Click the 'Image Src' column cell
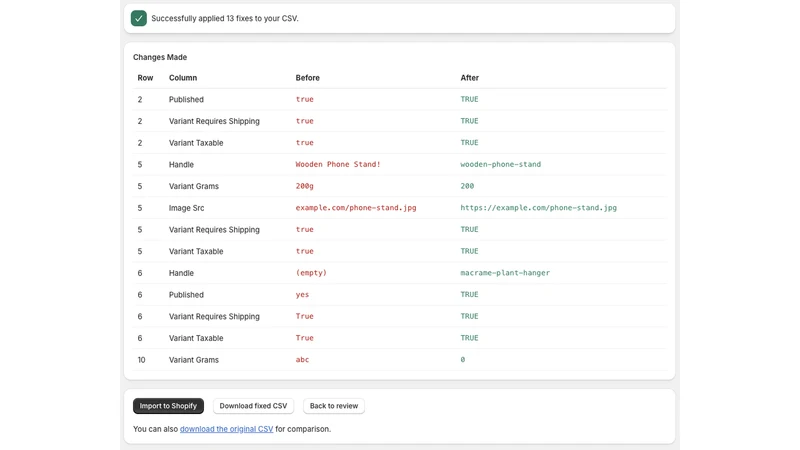Image resolution: width=800 pixels, height=450 pixels. (187, 208)
